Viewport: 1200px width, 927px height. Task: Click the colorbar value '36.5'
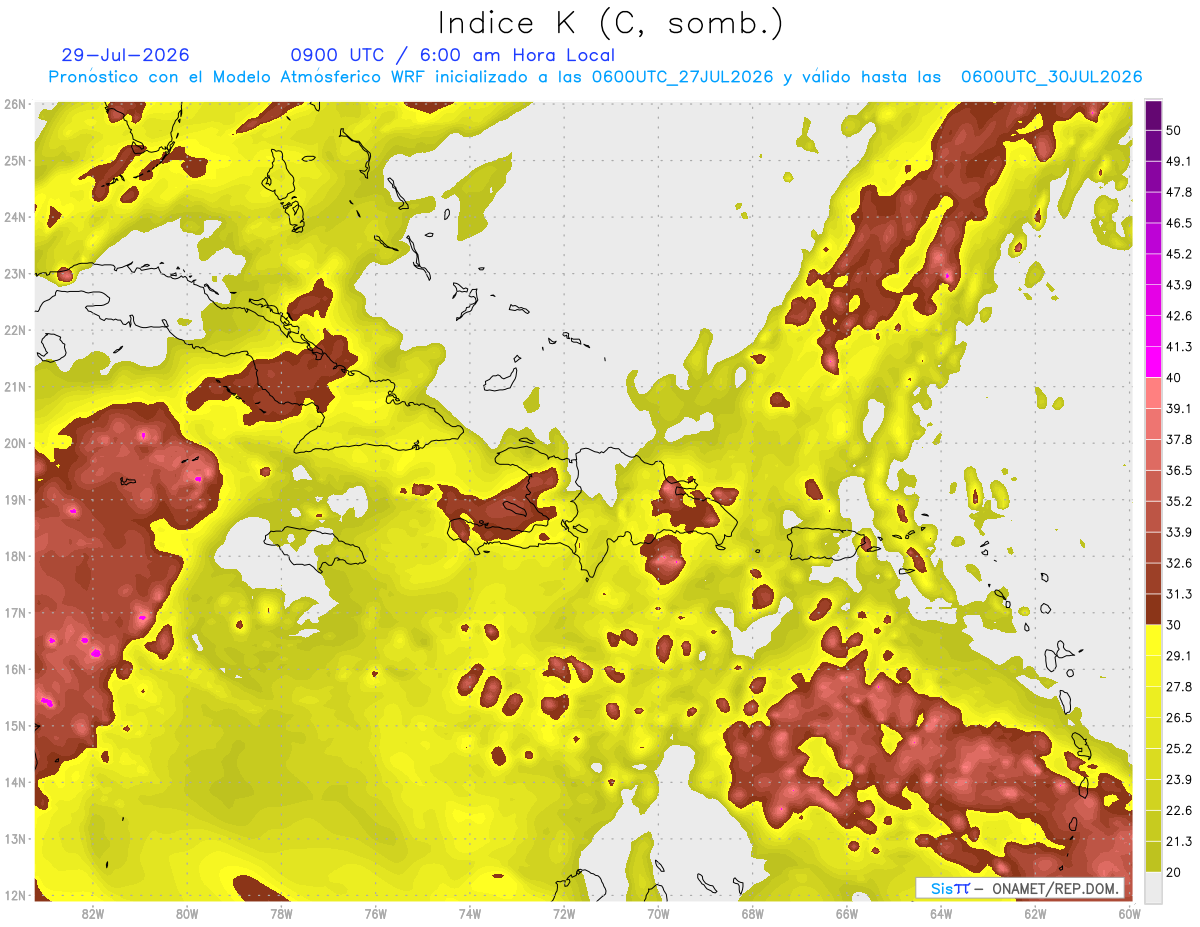tap(1178, 470)
